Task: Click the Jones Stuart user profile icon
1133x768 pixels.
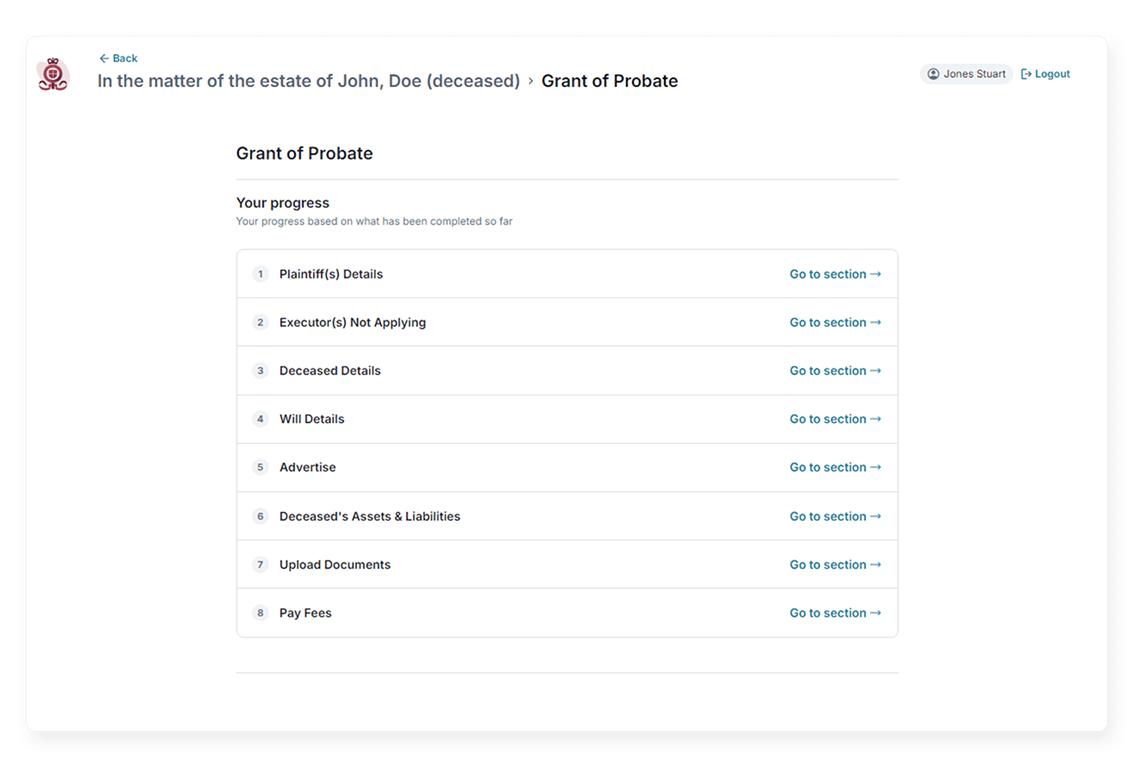Action: coord(934,74)
